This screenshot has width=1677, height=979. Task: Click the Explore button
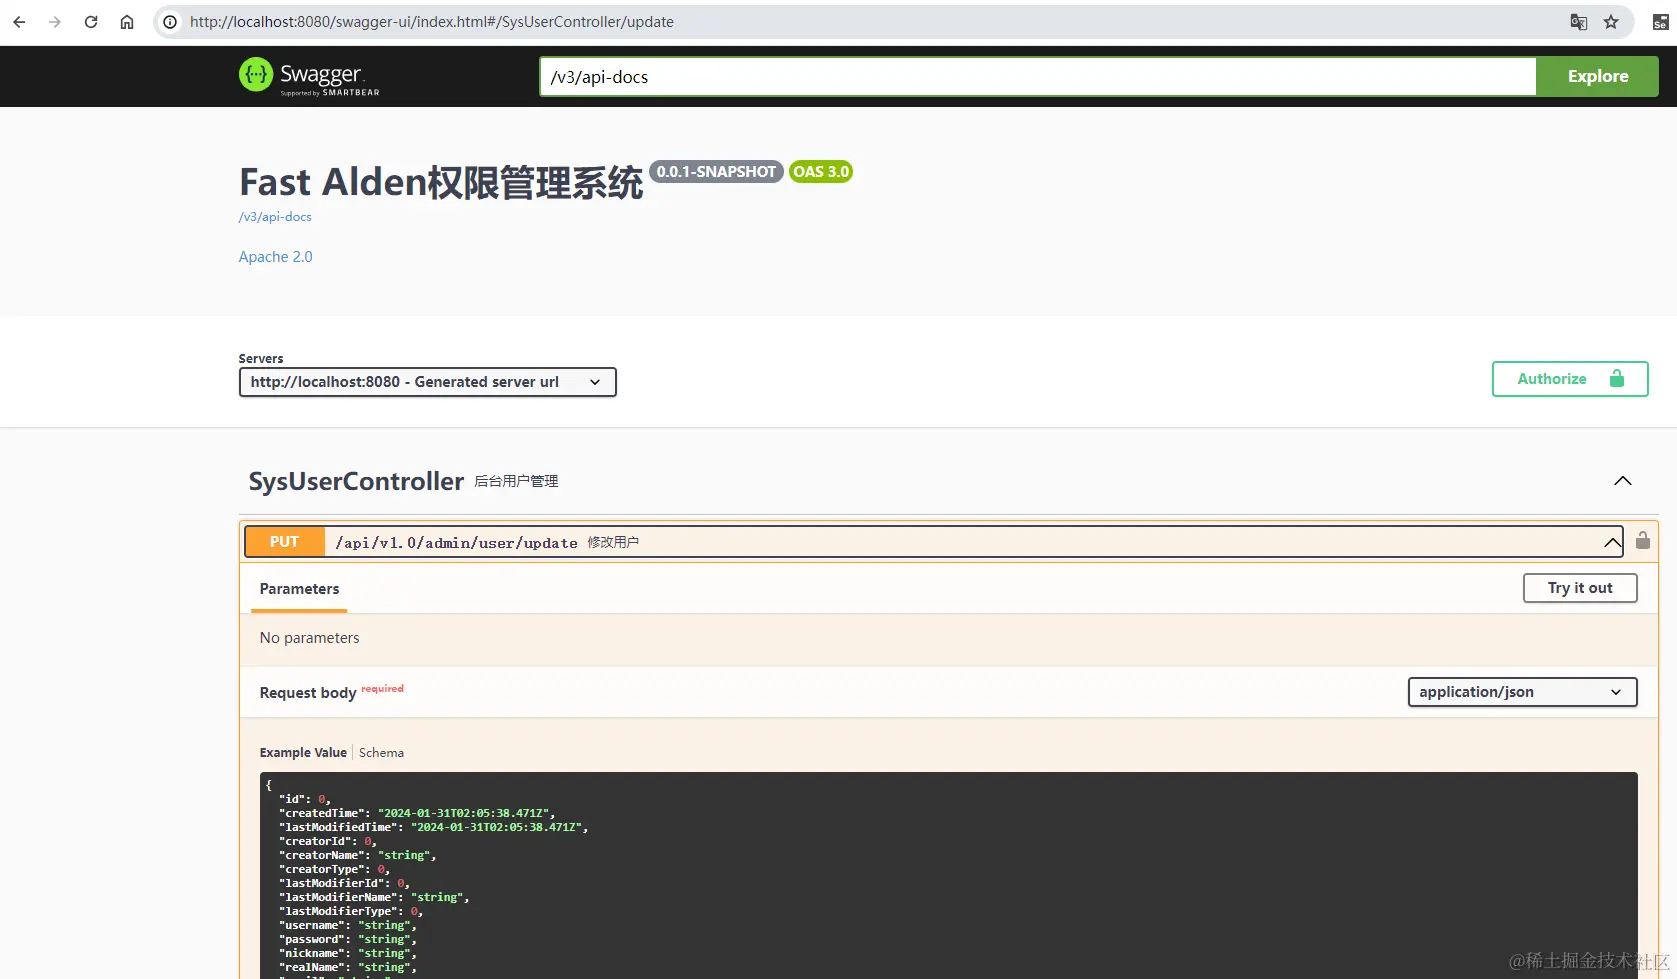(1597, 76)
